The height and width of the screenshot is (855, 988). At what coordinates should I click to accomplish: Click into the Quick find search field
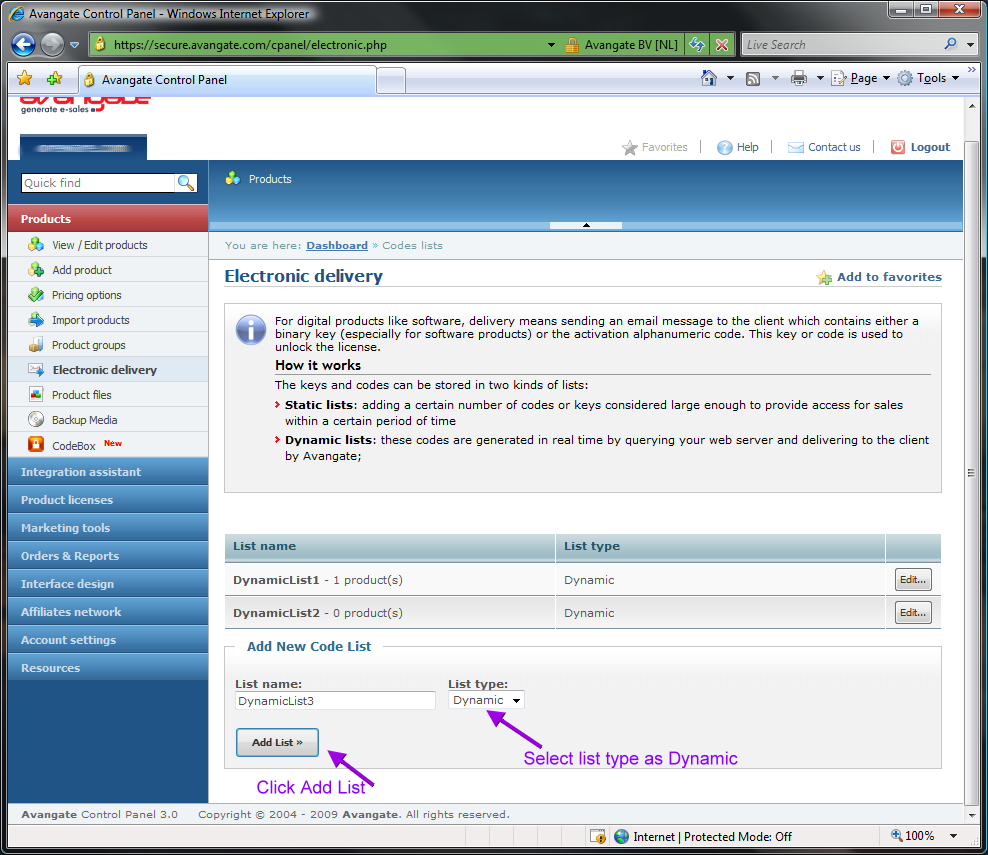(98, 183)
